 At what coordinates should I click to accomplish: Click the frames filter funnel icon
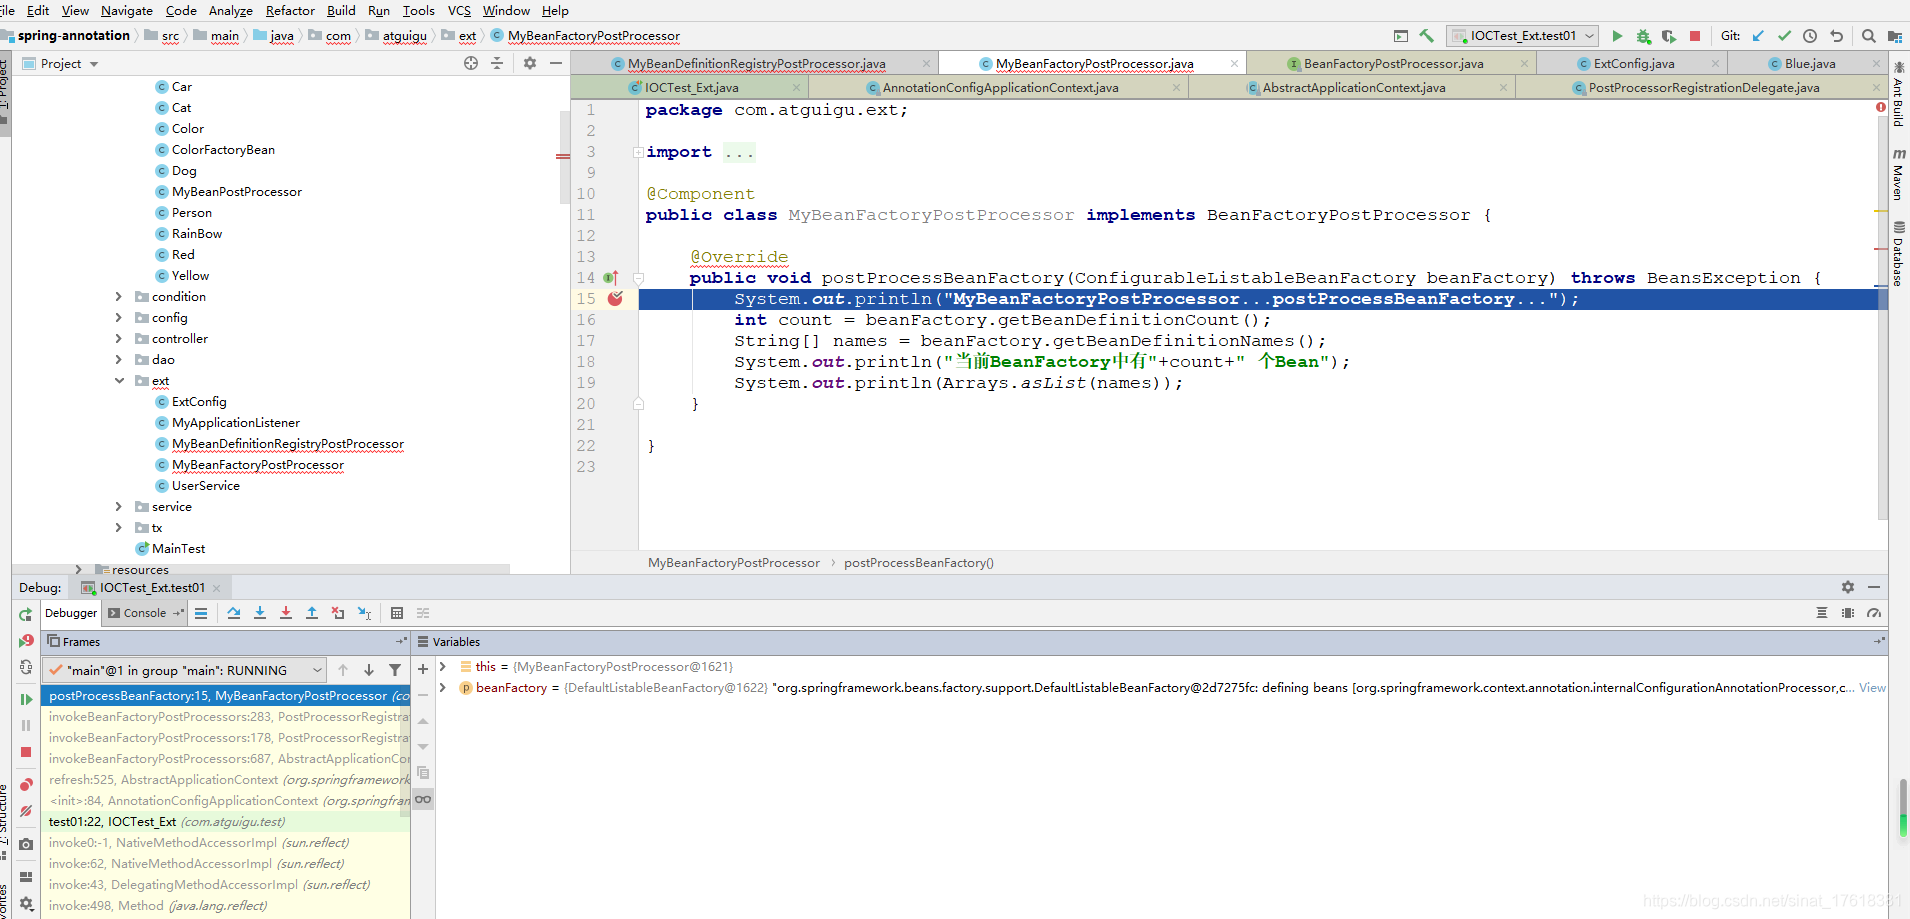point(395,670)
